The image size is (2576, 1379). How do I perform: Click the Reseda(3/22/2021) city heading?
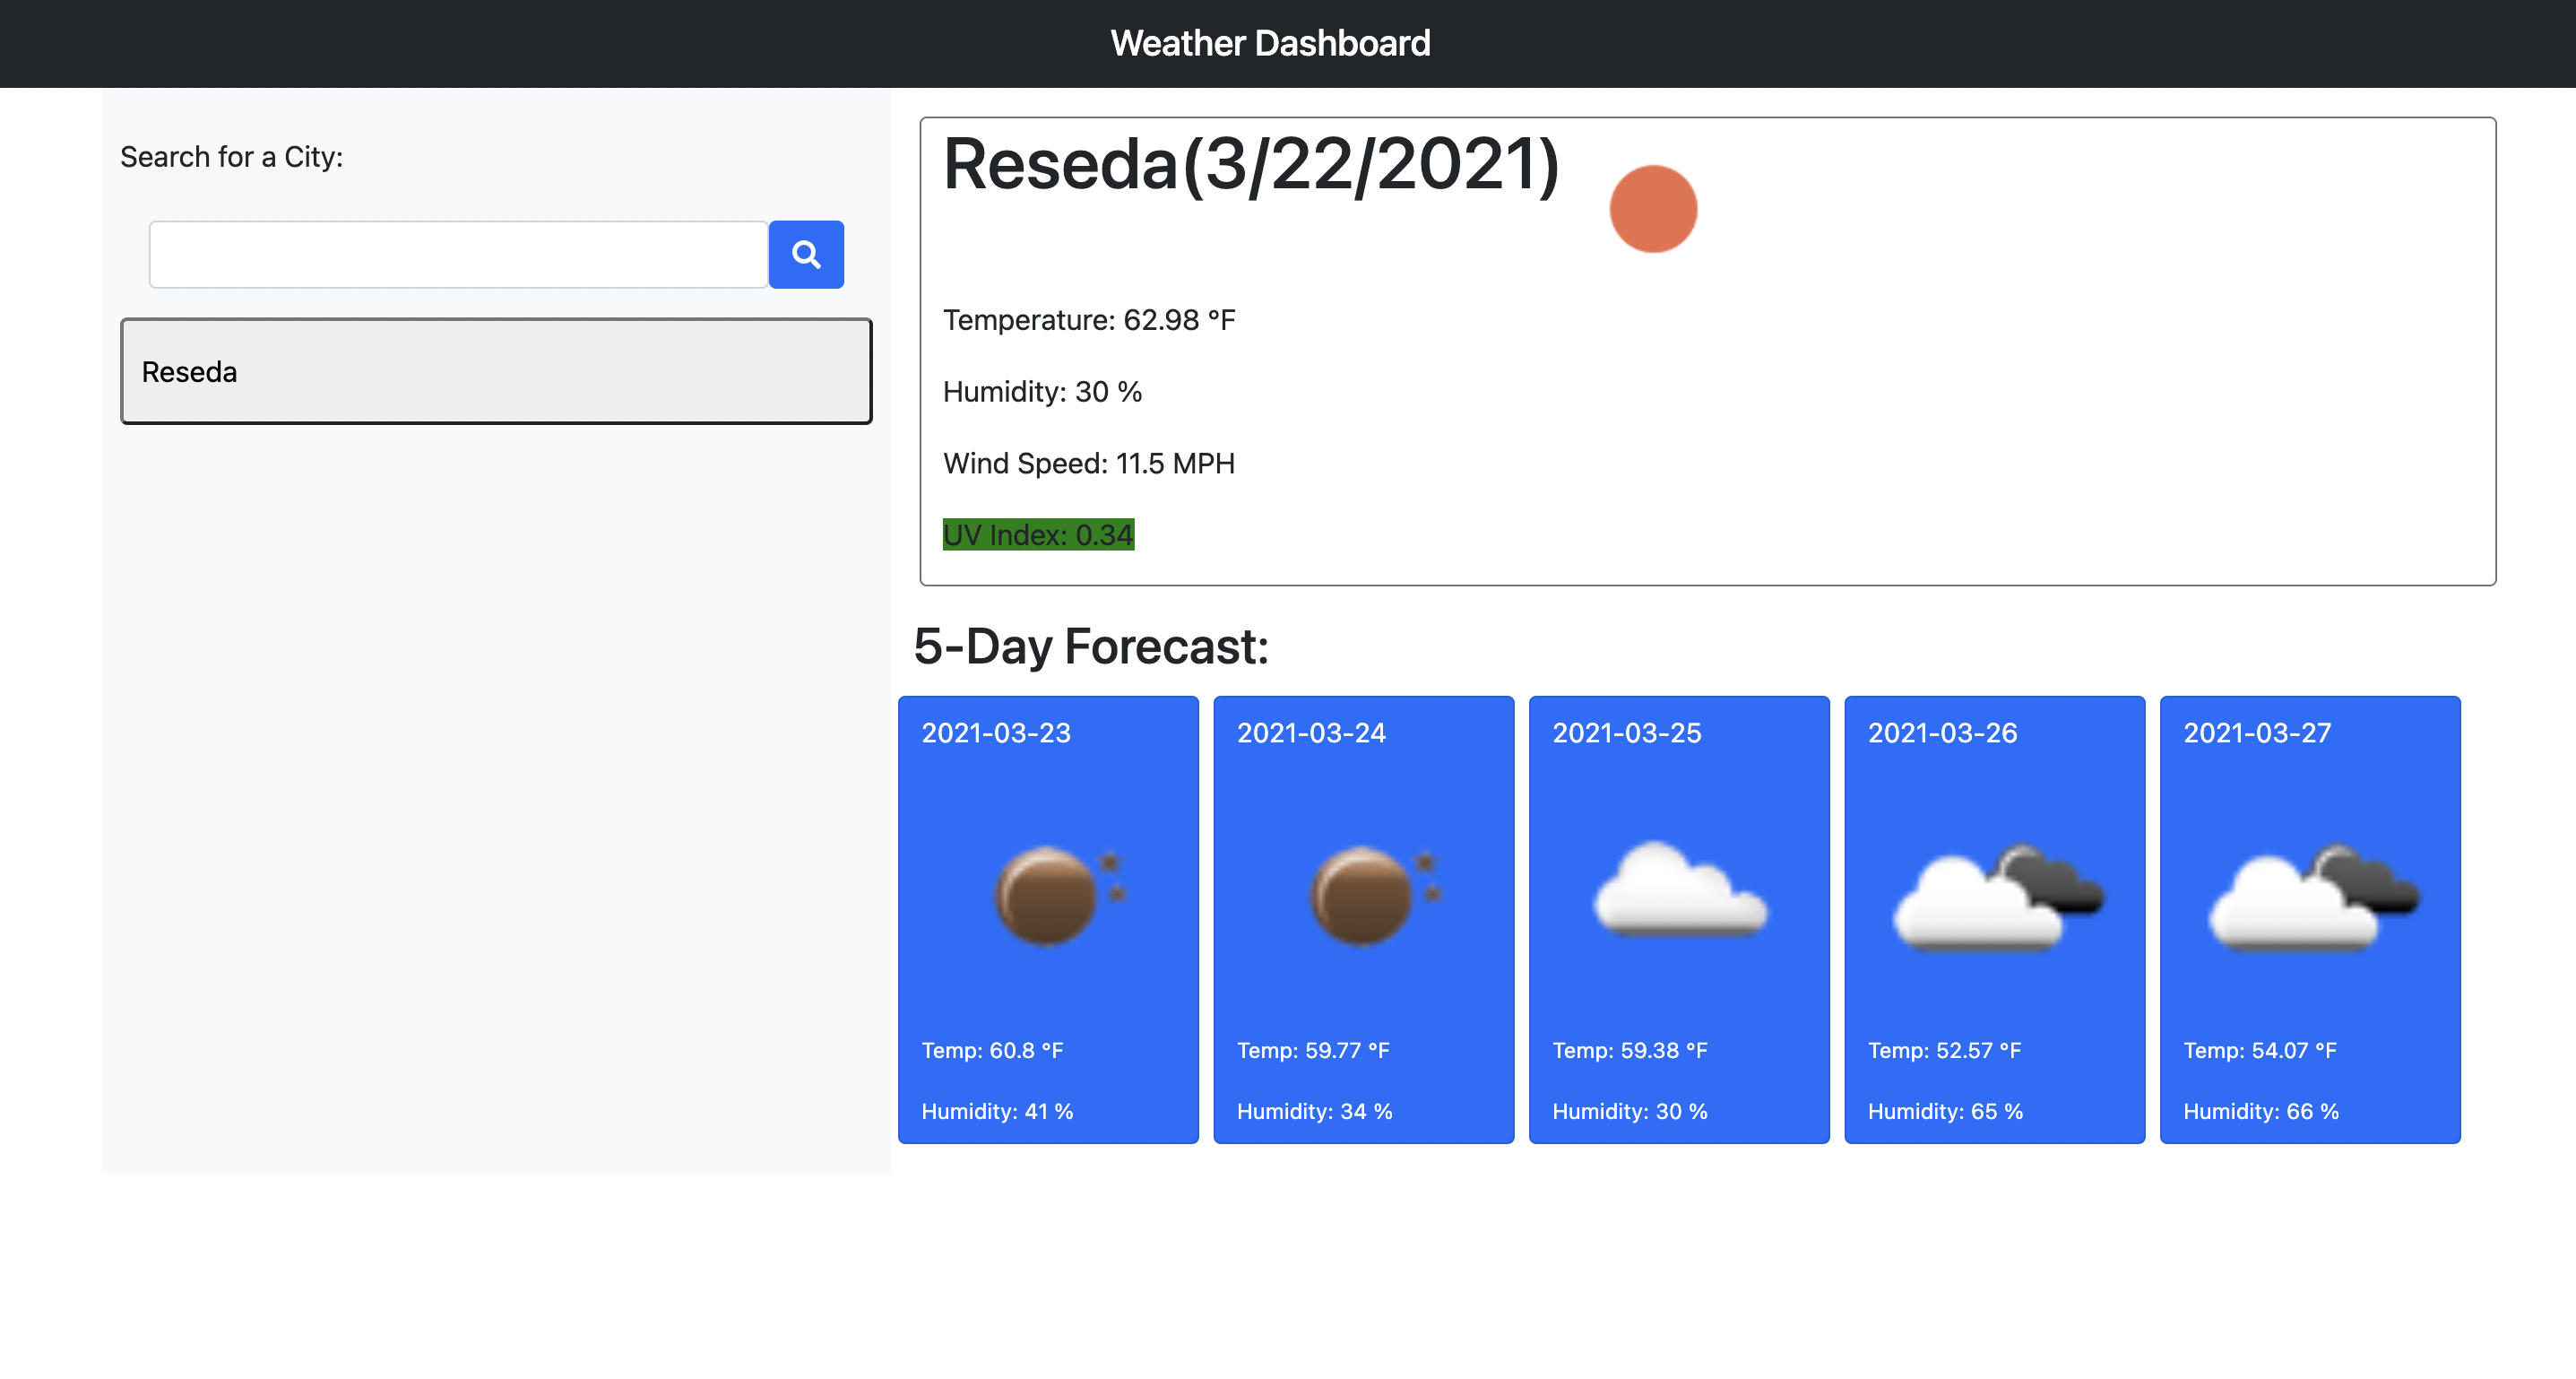(1250, 165)
